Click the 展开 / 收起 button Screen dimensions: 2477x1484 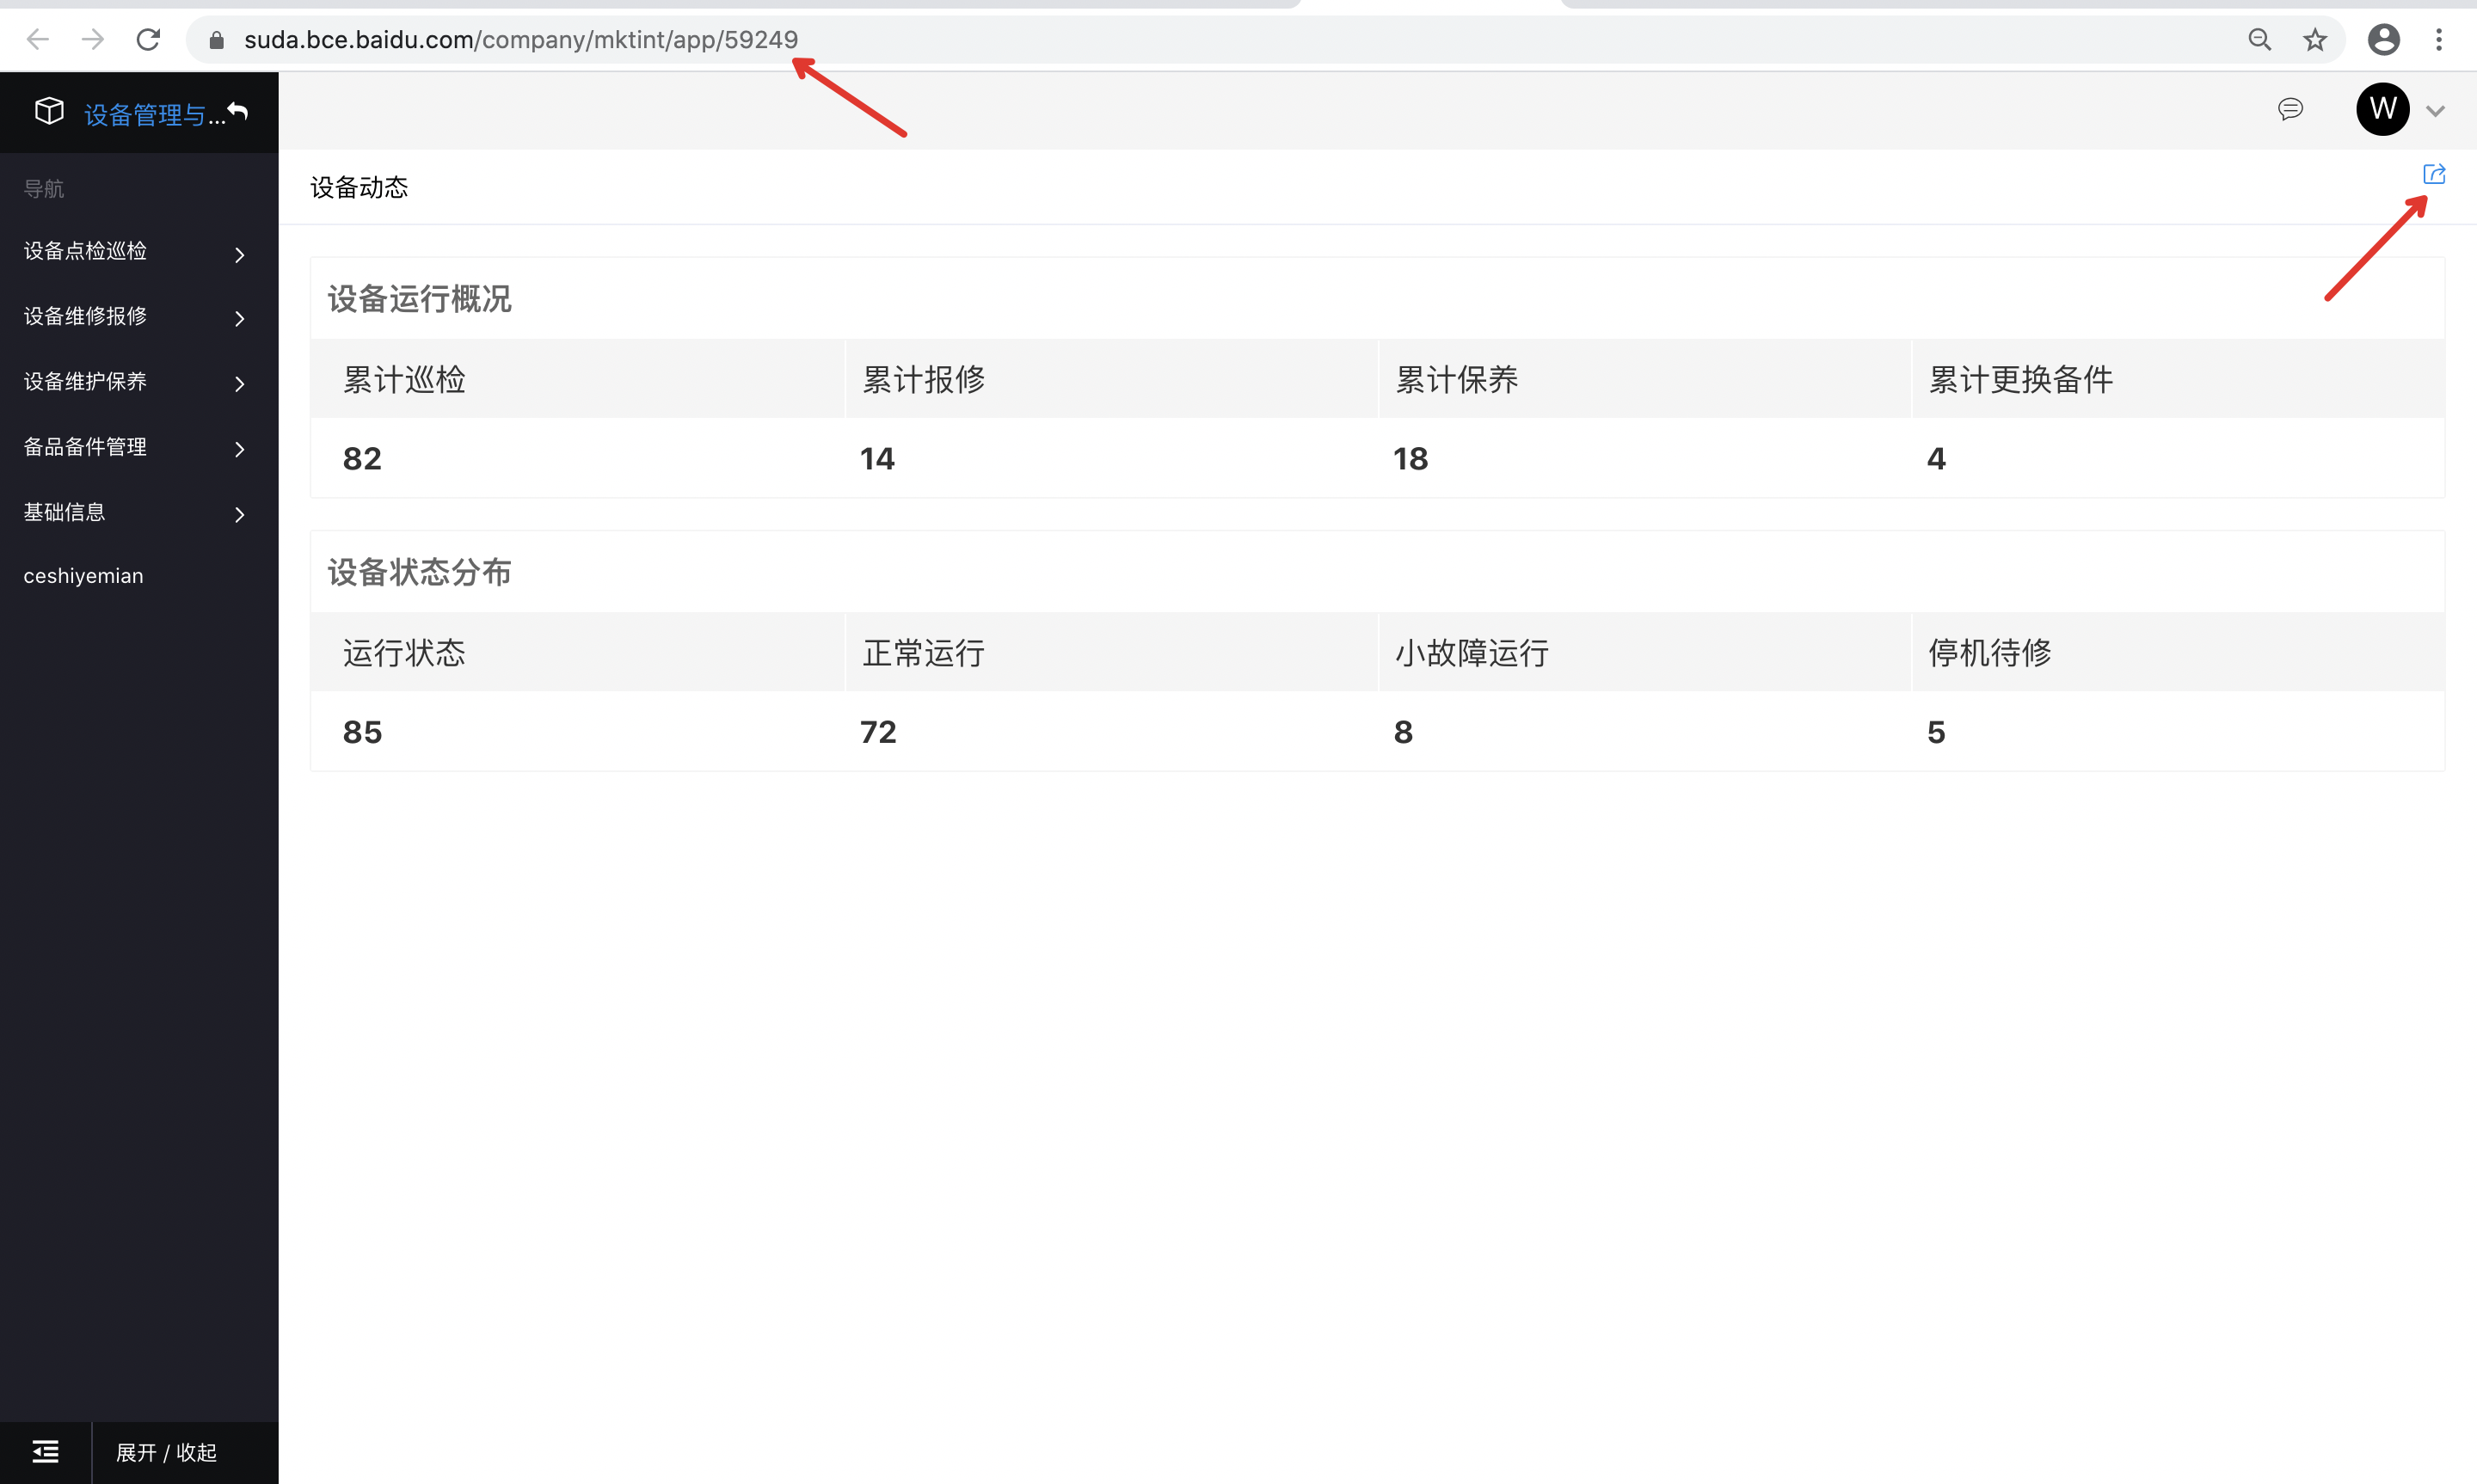point(166,1452)
